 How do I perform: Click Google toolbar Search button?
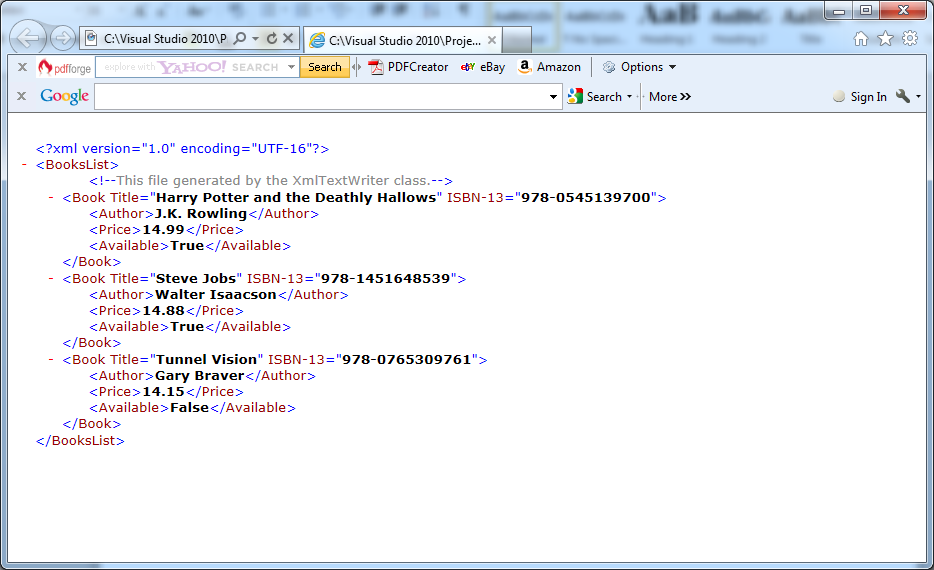[x=594, y=96]
